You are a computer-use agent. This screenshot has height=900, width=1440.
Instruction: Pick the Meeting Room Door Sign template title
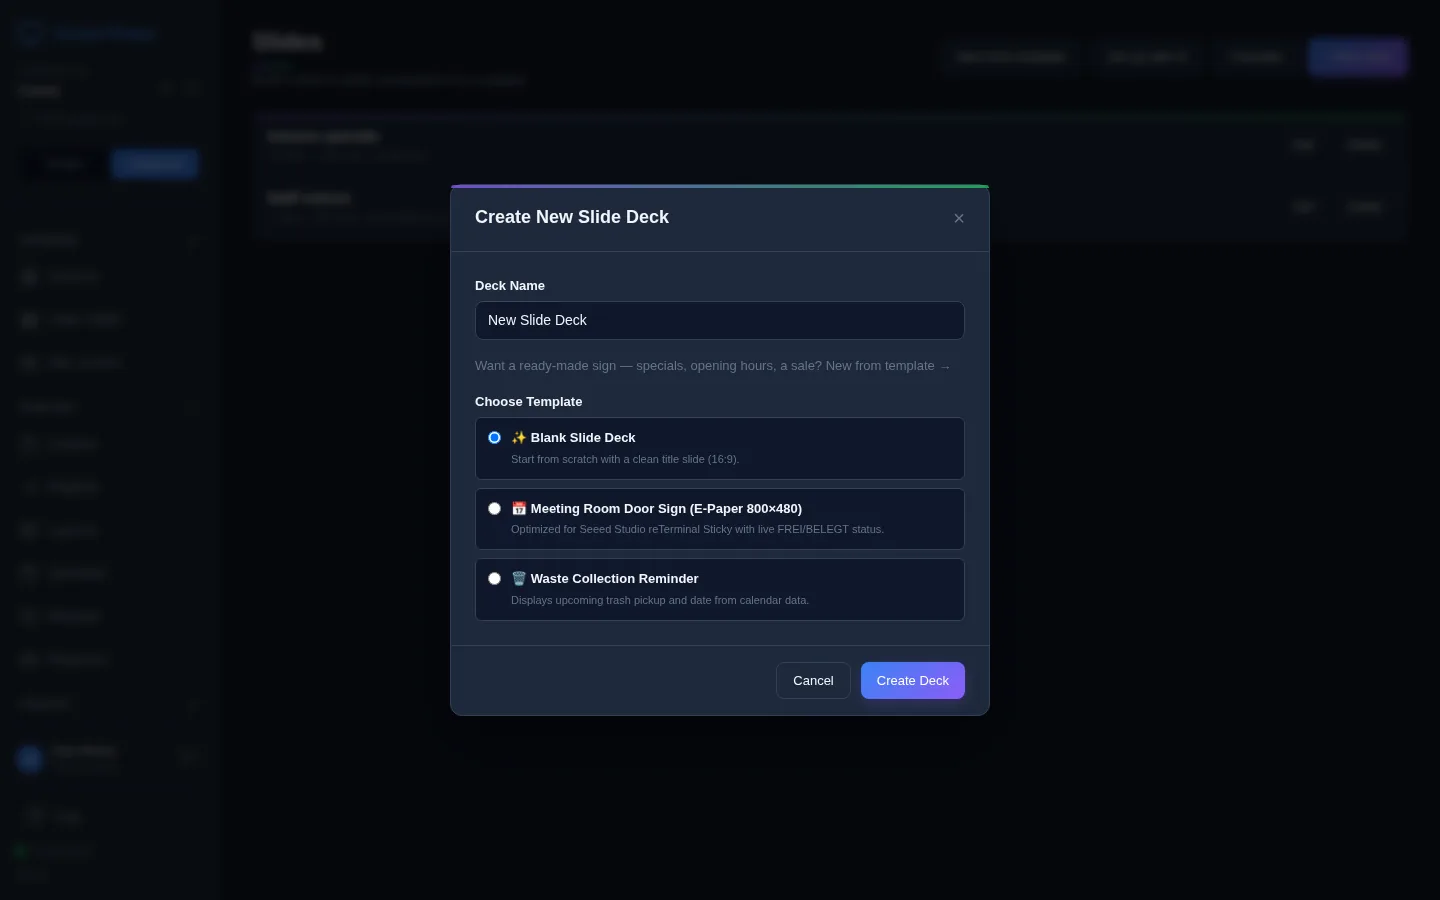666,508
